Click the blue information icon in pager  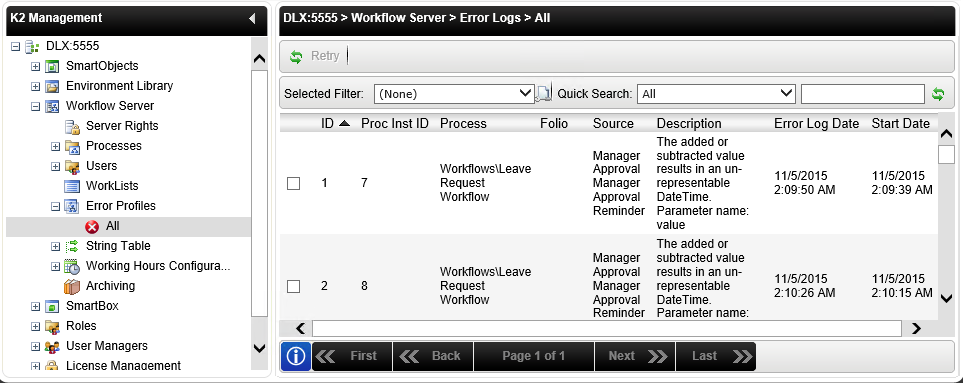[296, 356]
